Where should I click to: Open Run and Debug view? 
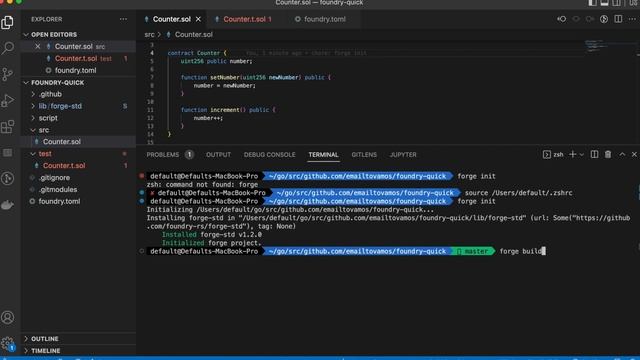point(7,100)
